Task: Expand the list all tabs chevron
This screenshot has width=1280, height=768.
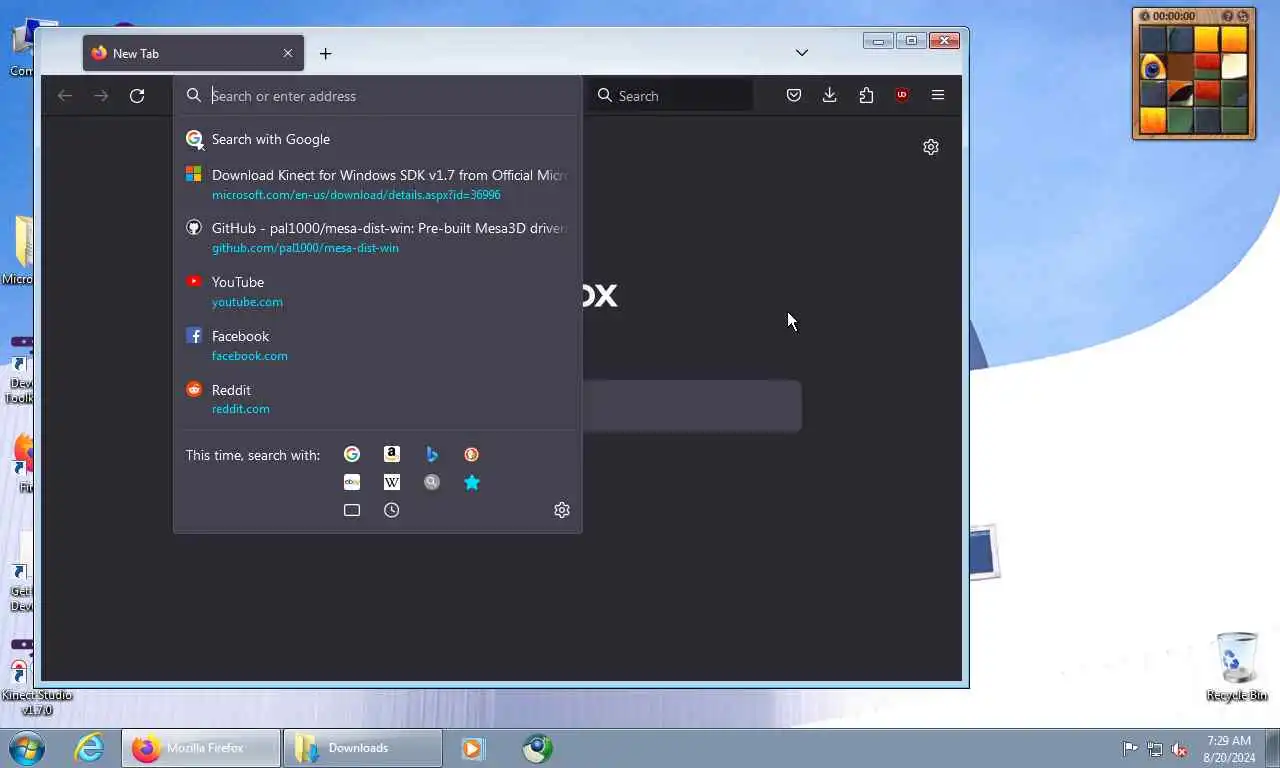Action: [x=802, y=53]
